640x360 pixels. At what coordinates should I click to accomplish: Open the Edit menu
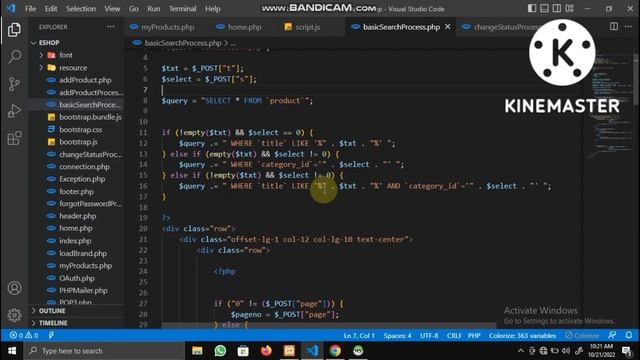pyautogui.click(x=51, y=9)
